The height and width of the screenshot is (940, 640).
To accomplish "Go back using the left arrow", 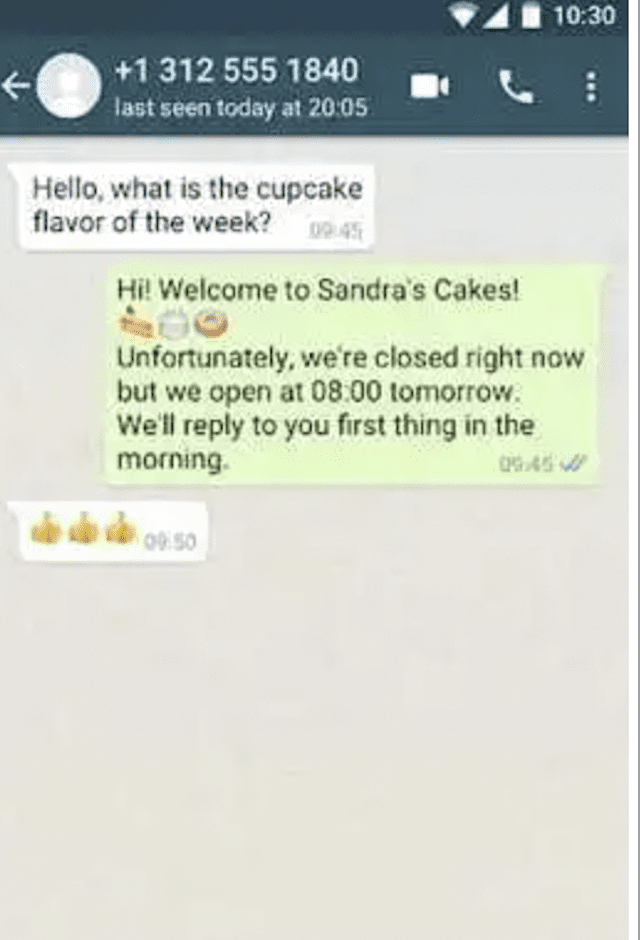I will coord(16,86).
